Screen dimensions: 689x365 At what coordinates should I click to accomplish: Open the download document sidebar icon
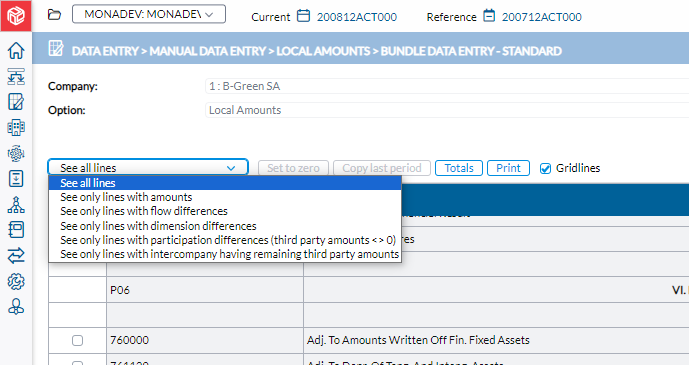click(16, 179)
